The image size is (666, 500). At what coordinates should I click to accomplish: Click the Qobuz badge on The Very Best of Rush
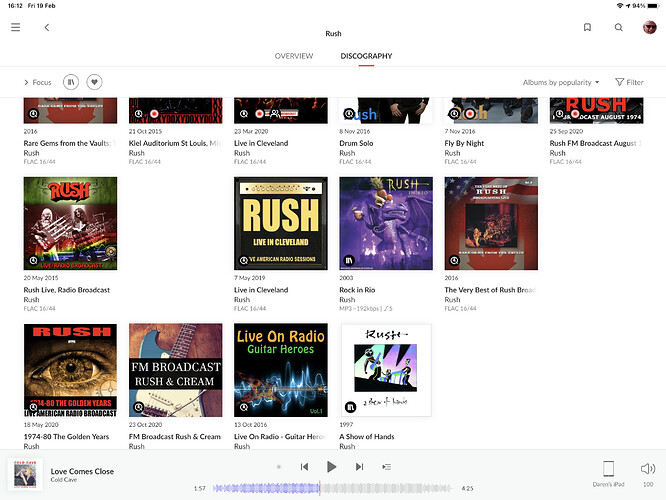(454, 260)
